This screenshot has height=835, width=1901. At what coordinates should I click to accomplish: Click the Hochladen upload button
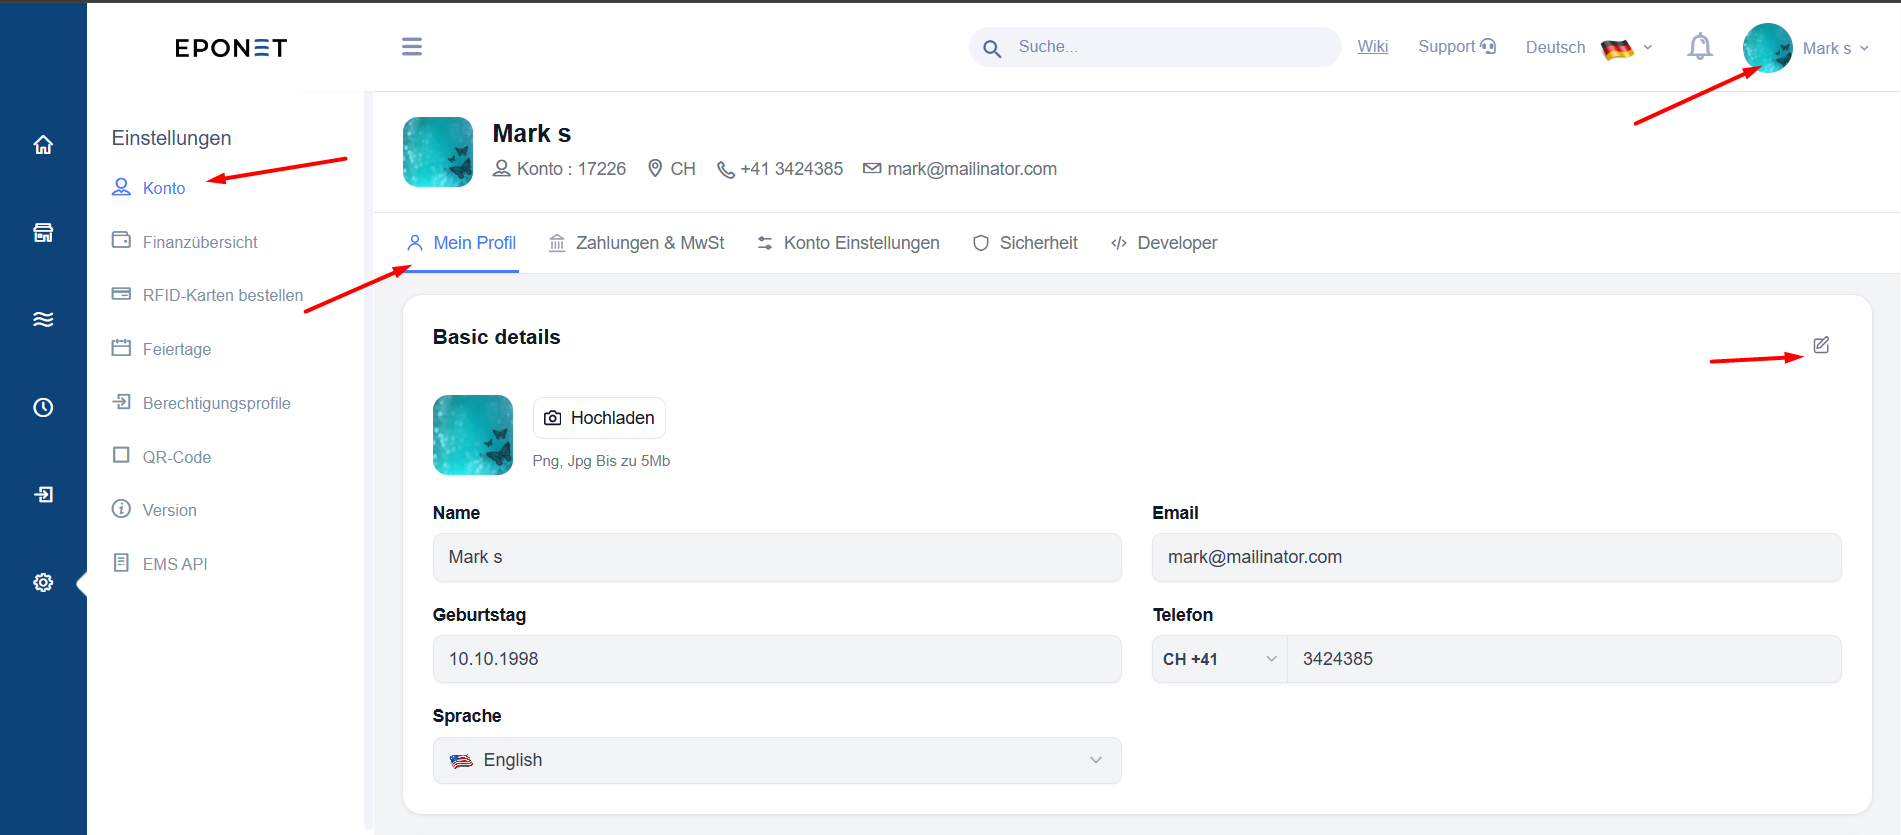(599, 418)
